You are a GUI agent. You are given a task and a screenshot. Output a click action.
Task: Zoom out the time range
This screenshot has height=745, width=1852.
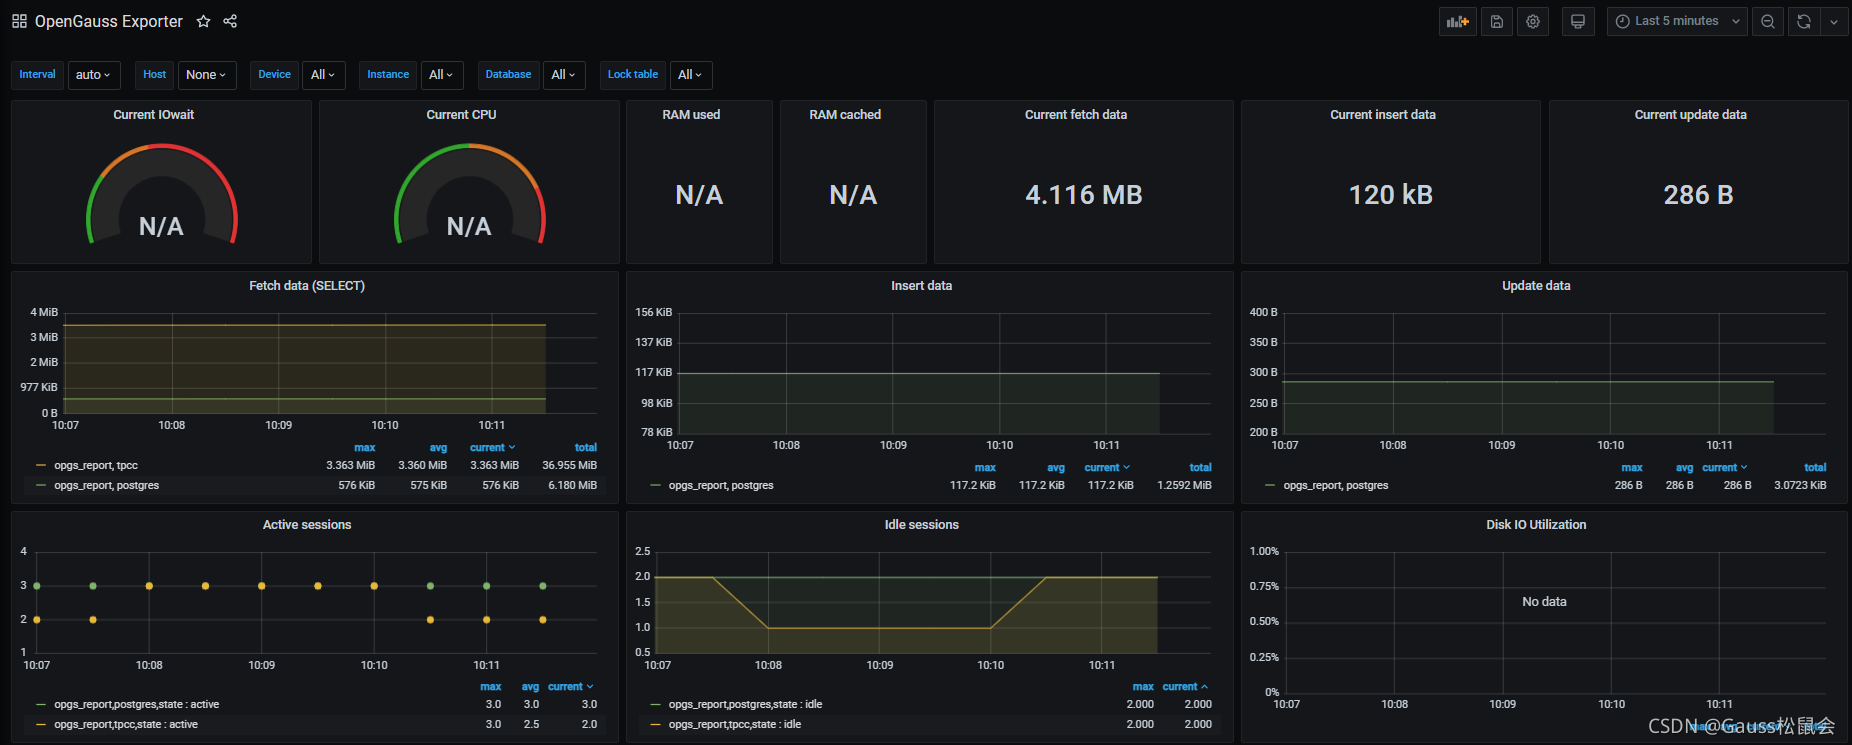tap(1768, 21)
